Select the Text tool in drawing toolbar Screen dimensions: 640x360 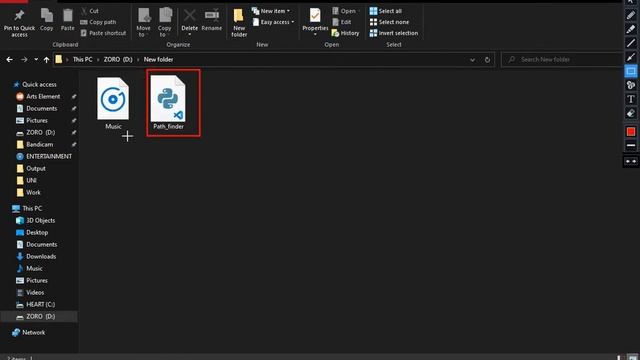(631, 99)
